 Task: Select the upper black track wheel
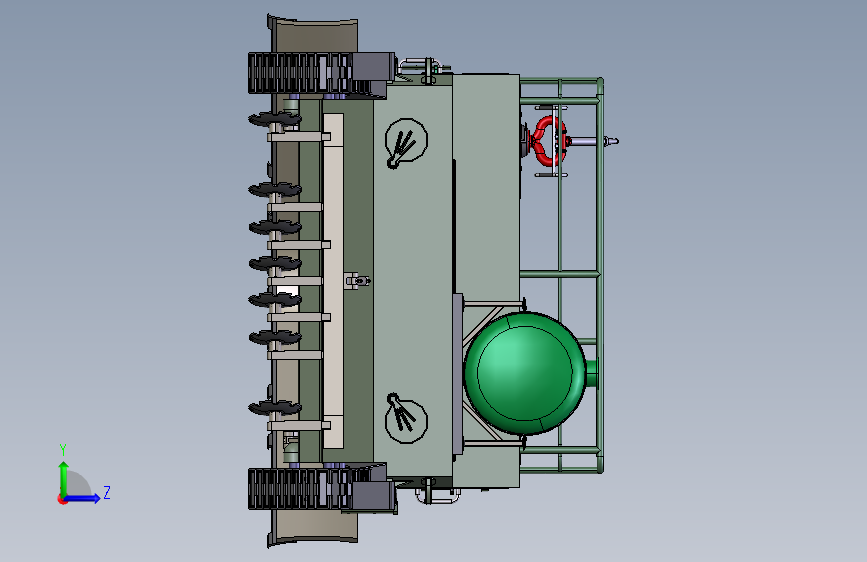click(x=299, y=73)
